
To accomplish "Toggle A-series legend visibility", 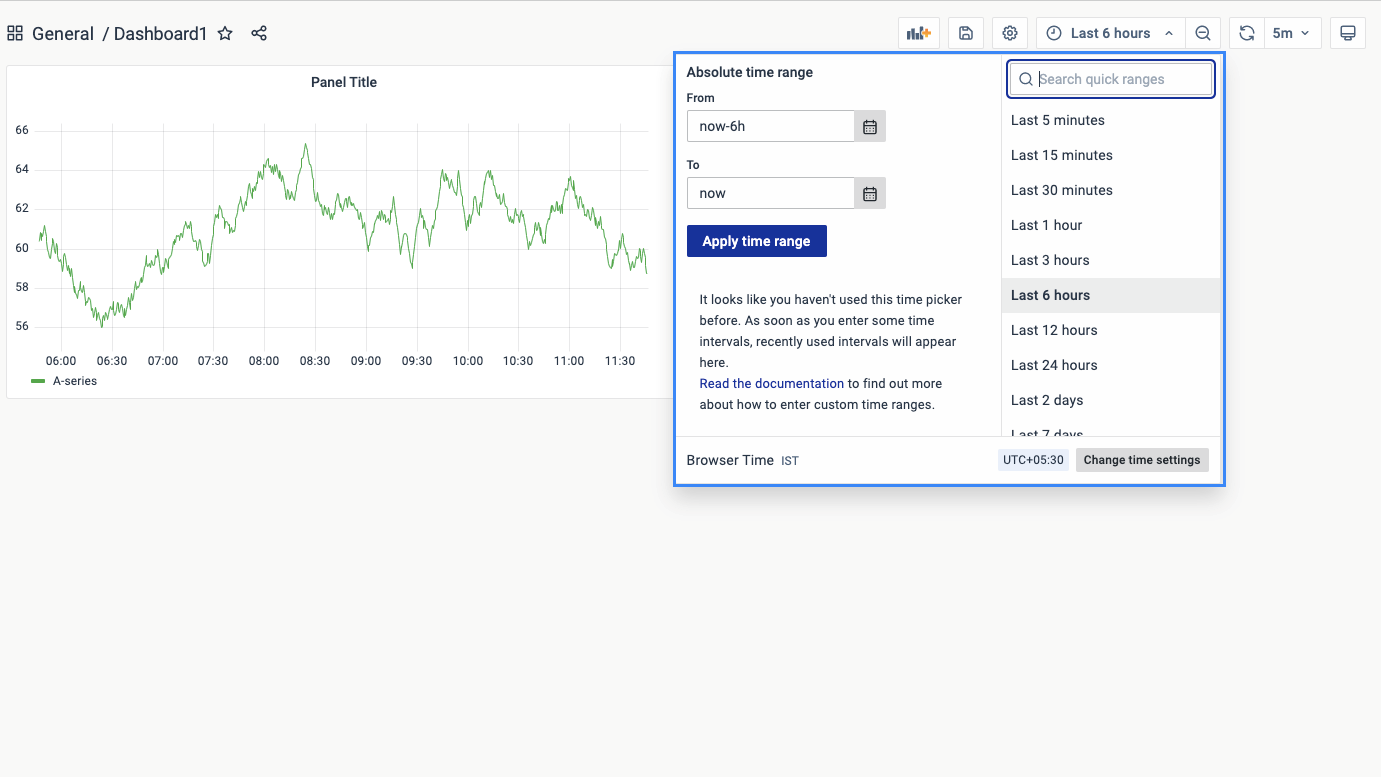I will point(74,381).
